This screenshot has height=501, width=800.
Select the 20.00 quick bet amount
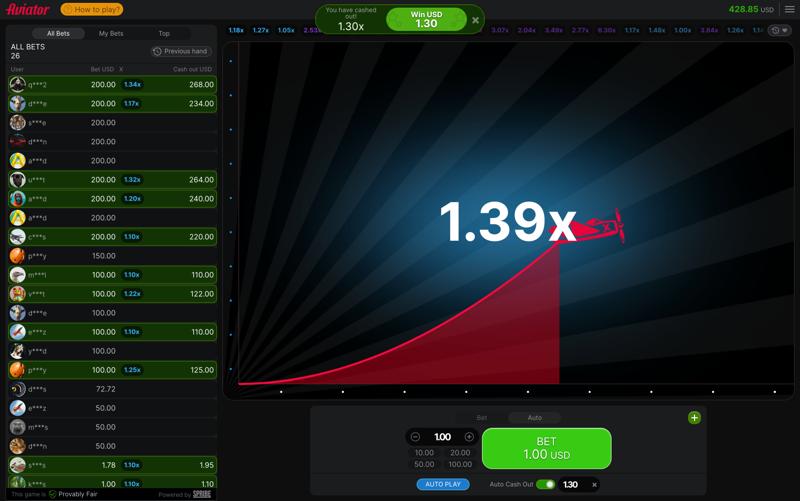pos(460,453)
